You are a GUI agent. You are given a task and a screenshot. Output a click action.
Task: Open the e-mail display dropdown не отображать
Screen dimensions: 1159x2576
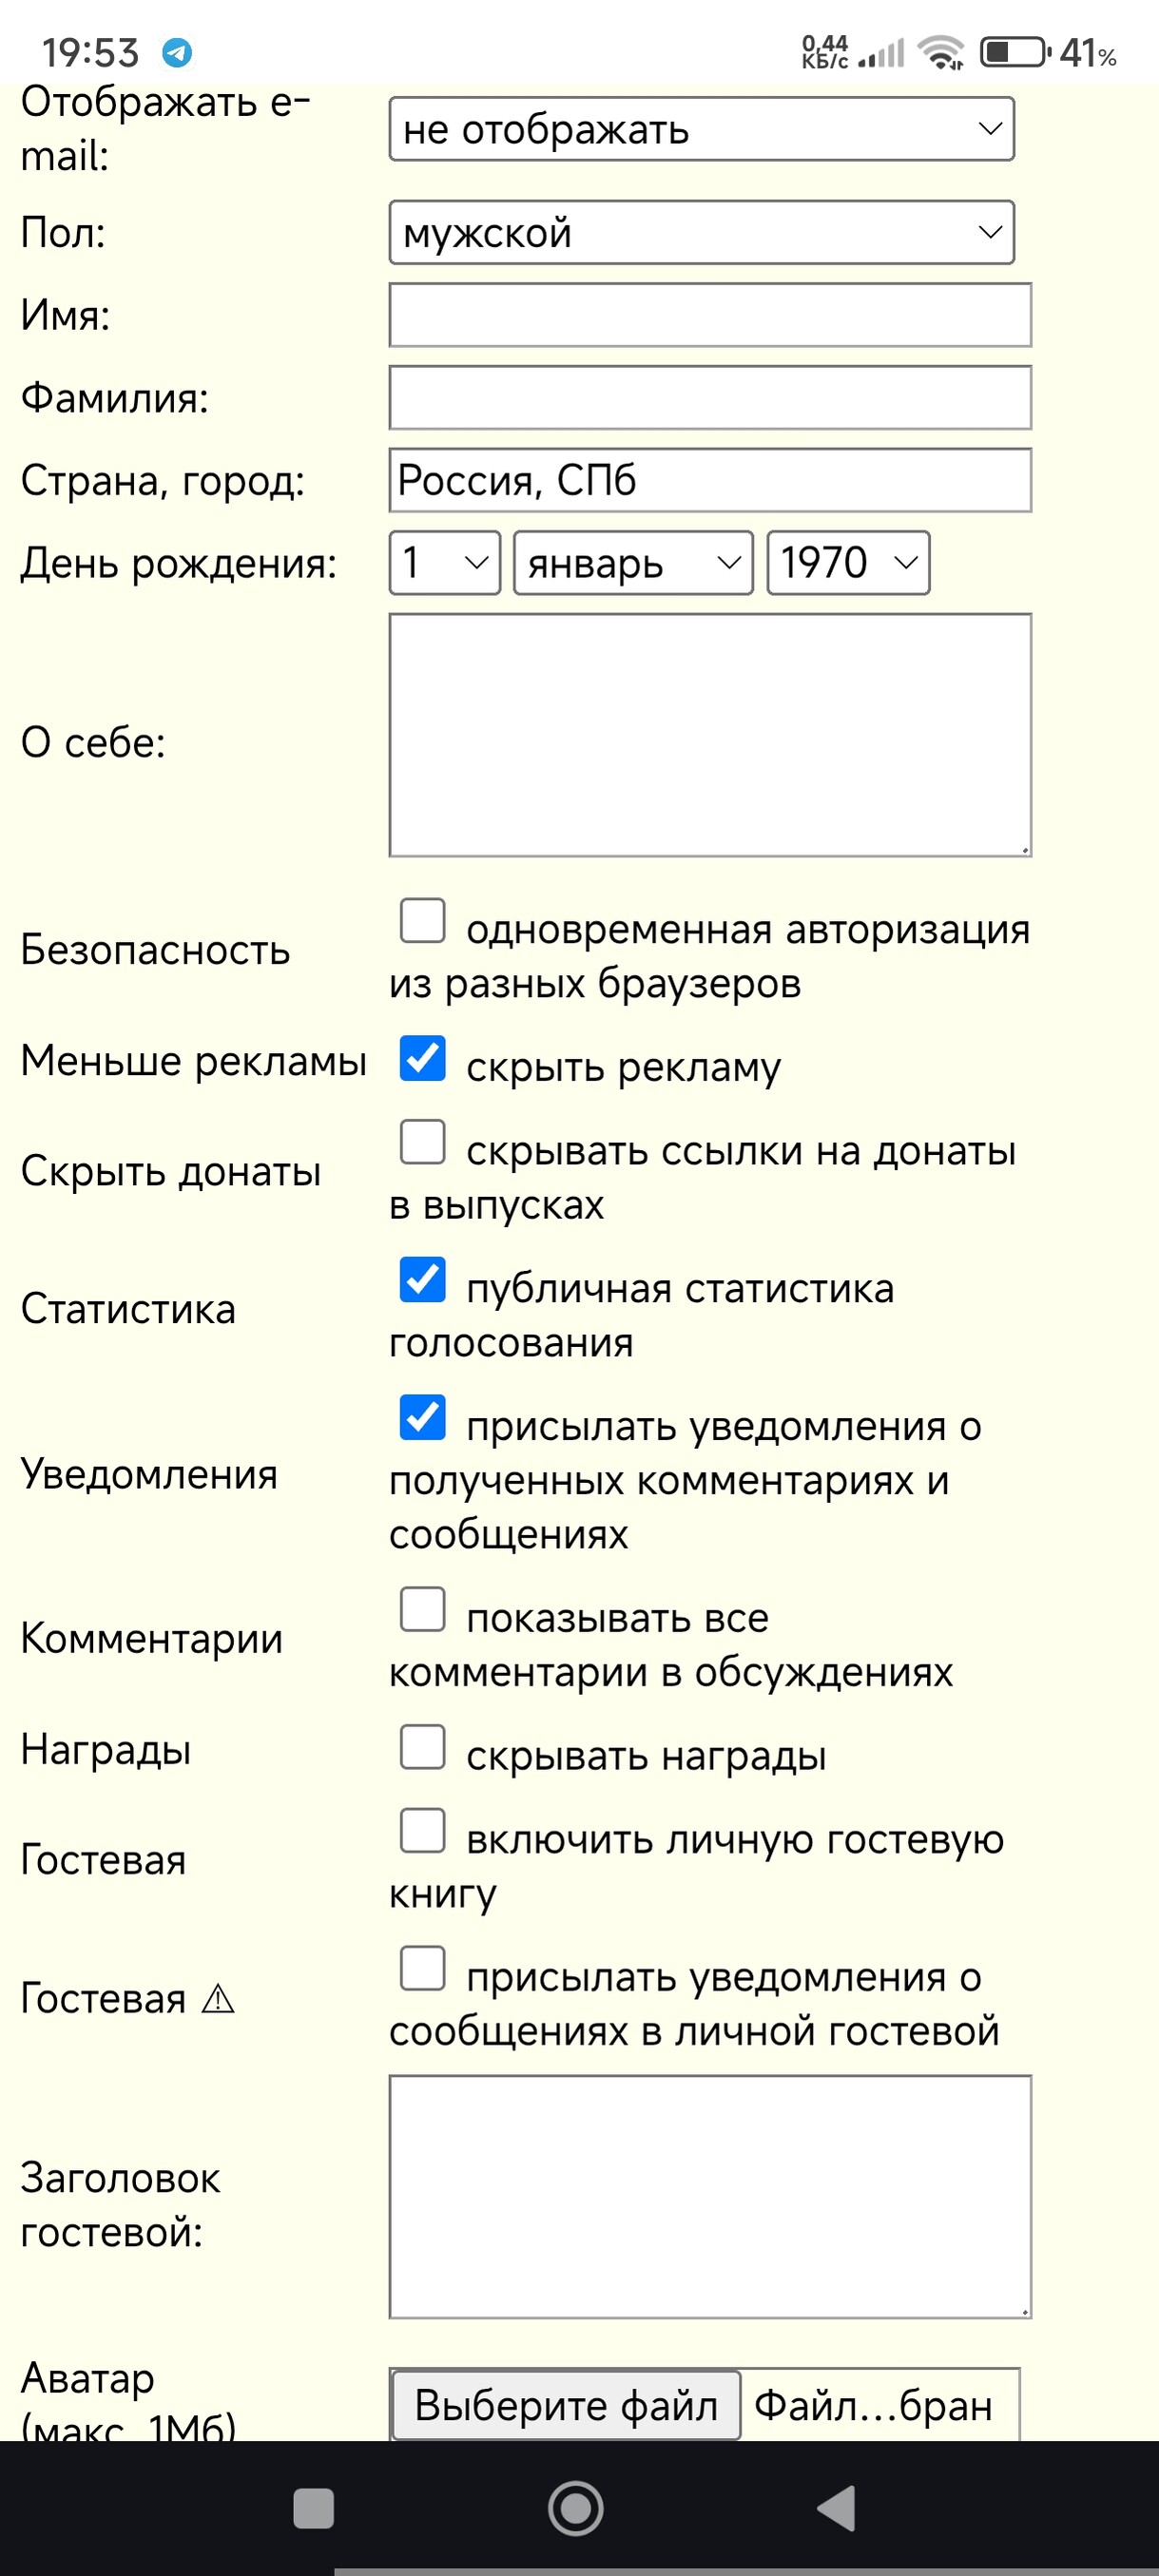click(x=701, y=129)
